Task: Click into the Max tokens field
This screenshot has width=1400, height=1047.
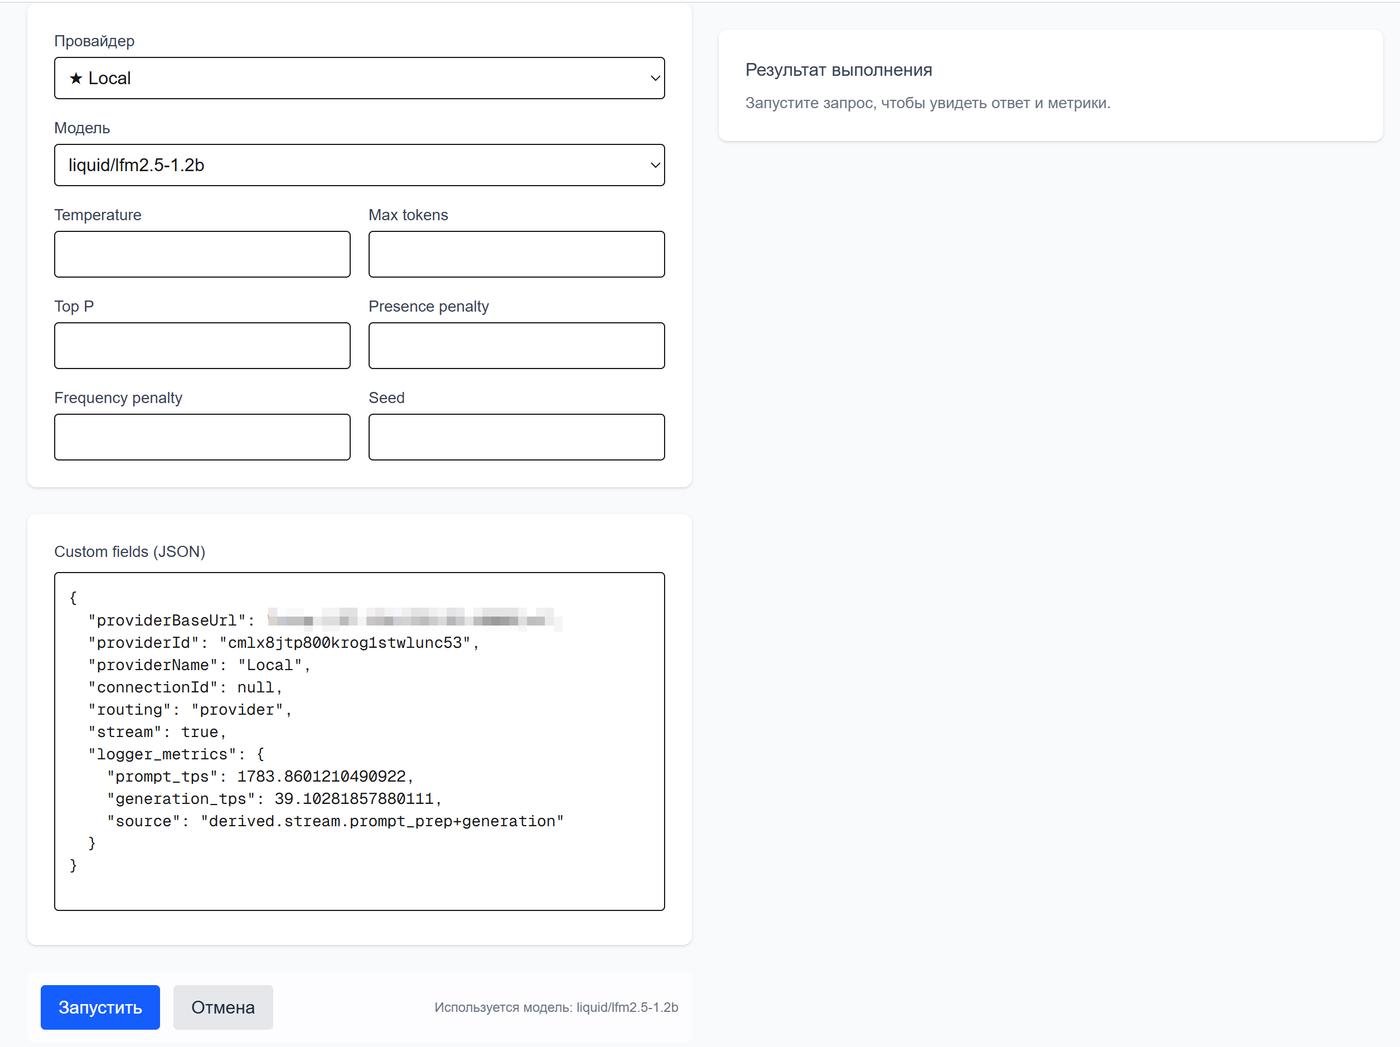Action: point(516,254)
